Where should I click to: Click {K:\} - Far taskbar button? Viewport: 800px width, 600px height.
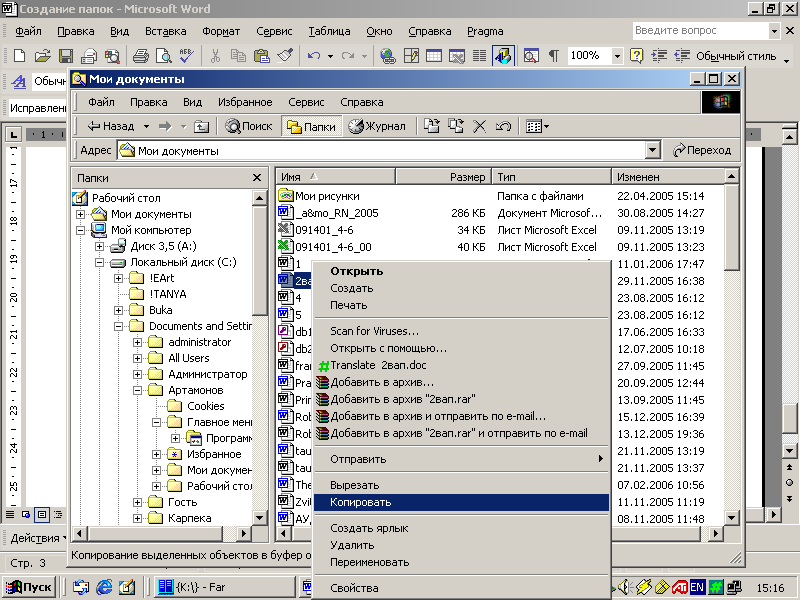[x=224, y=587]
